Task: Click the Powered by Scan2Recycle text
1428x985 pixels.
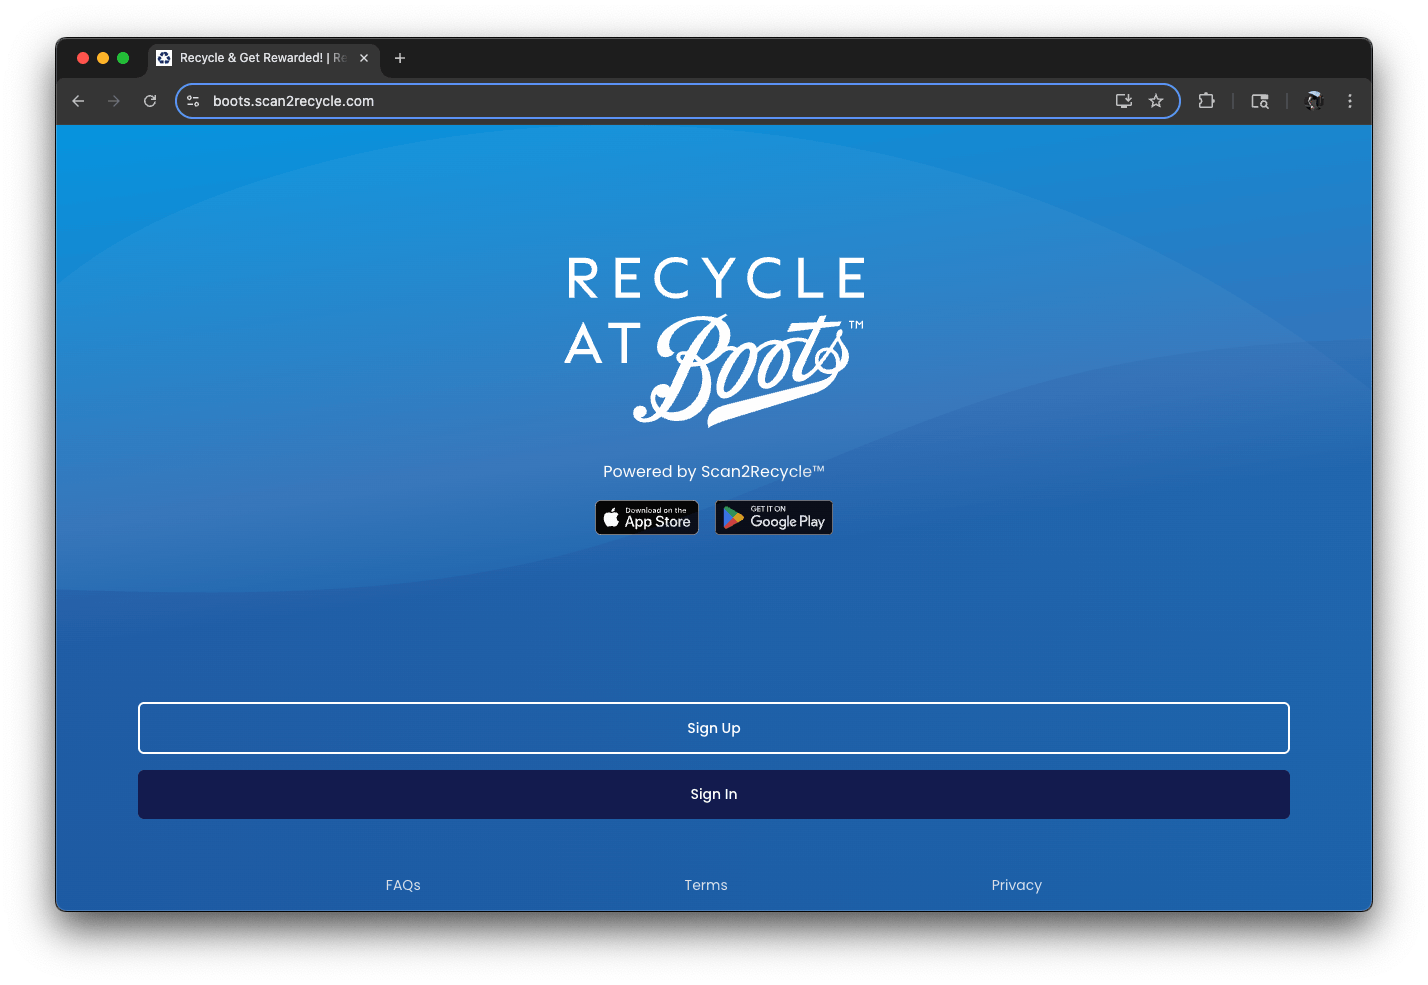Action: [714, 471]
